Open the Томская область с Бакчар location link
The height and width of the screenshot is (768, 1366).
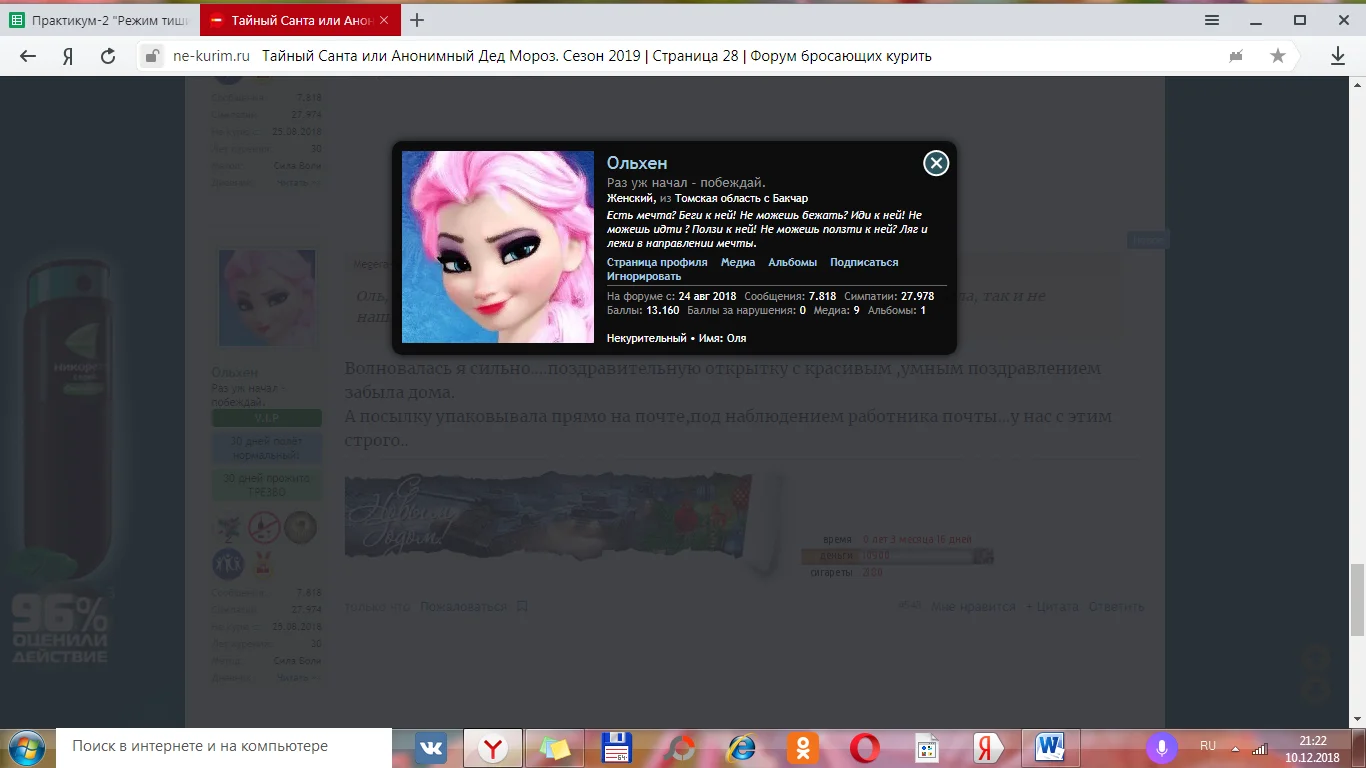[741, 198]
